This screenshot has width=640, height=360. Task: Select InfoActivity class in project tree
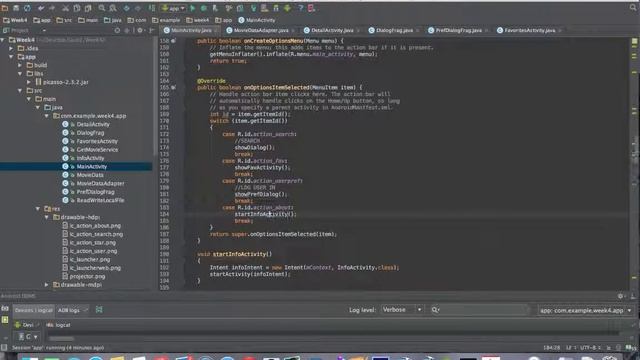pyautogui.click(x=90, y=158)
